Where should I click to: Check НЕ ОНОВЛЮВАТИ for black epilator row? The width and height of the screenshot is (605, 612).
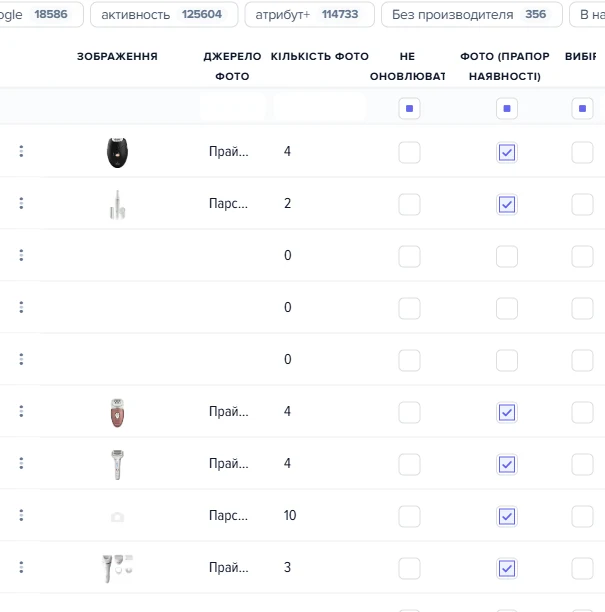(409, 152)
